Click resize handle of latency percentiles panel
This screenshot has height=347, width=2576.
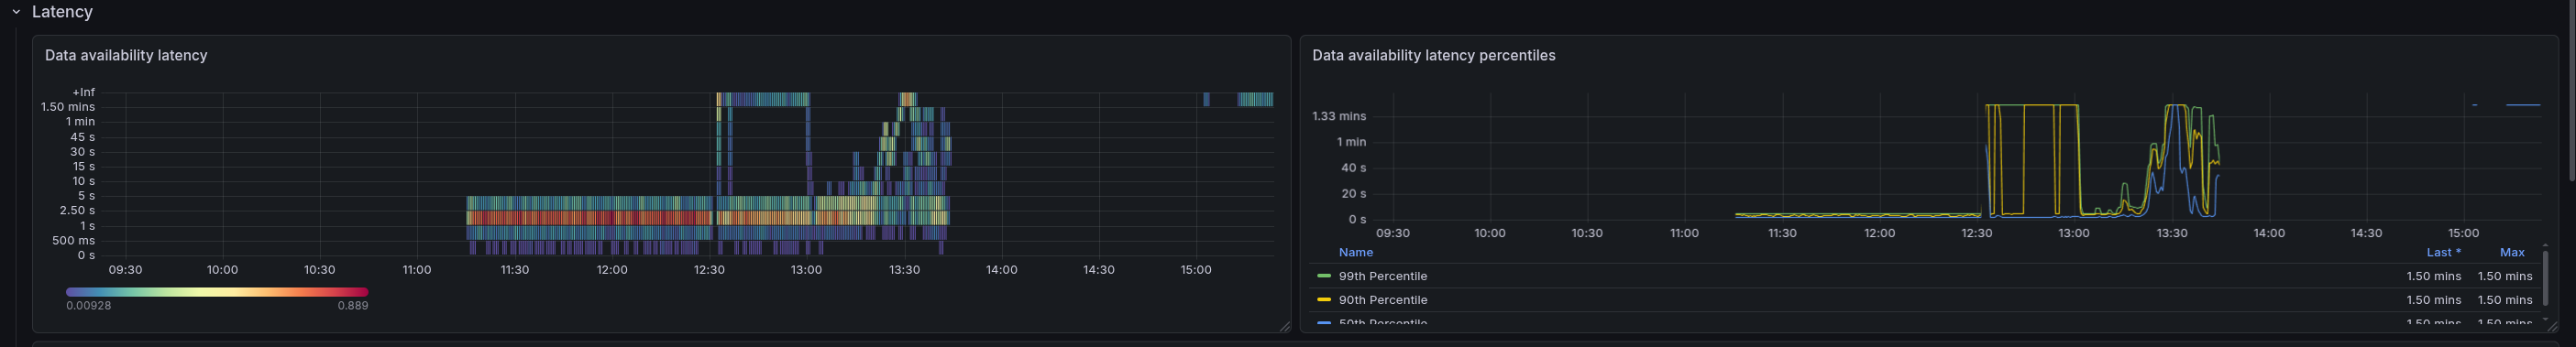point(2552,327)
